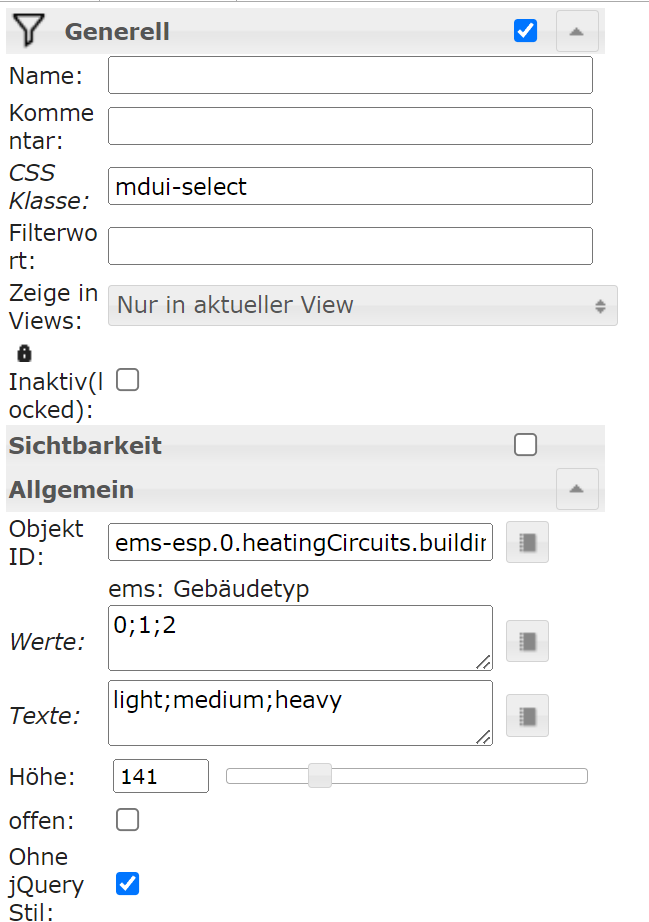The image size is (649, 922).
Task: Tick the Sichtbarkeit section checkbox
Action: [x=525, y=445]
